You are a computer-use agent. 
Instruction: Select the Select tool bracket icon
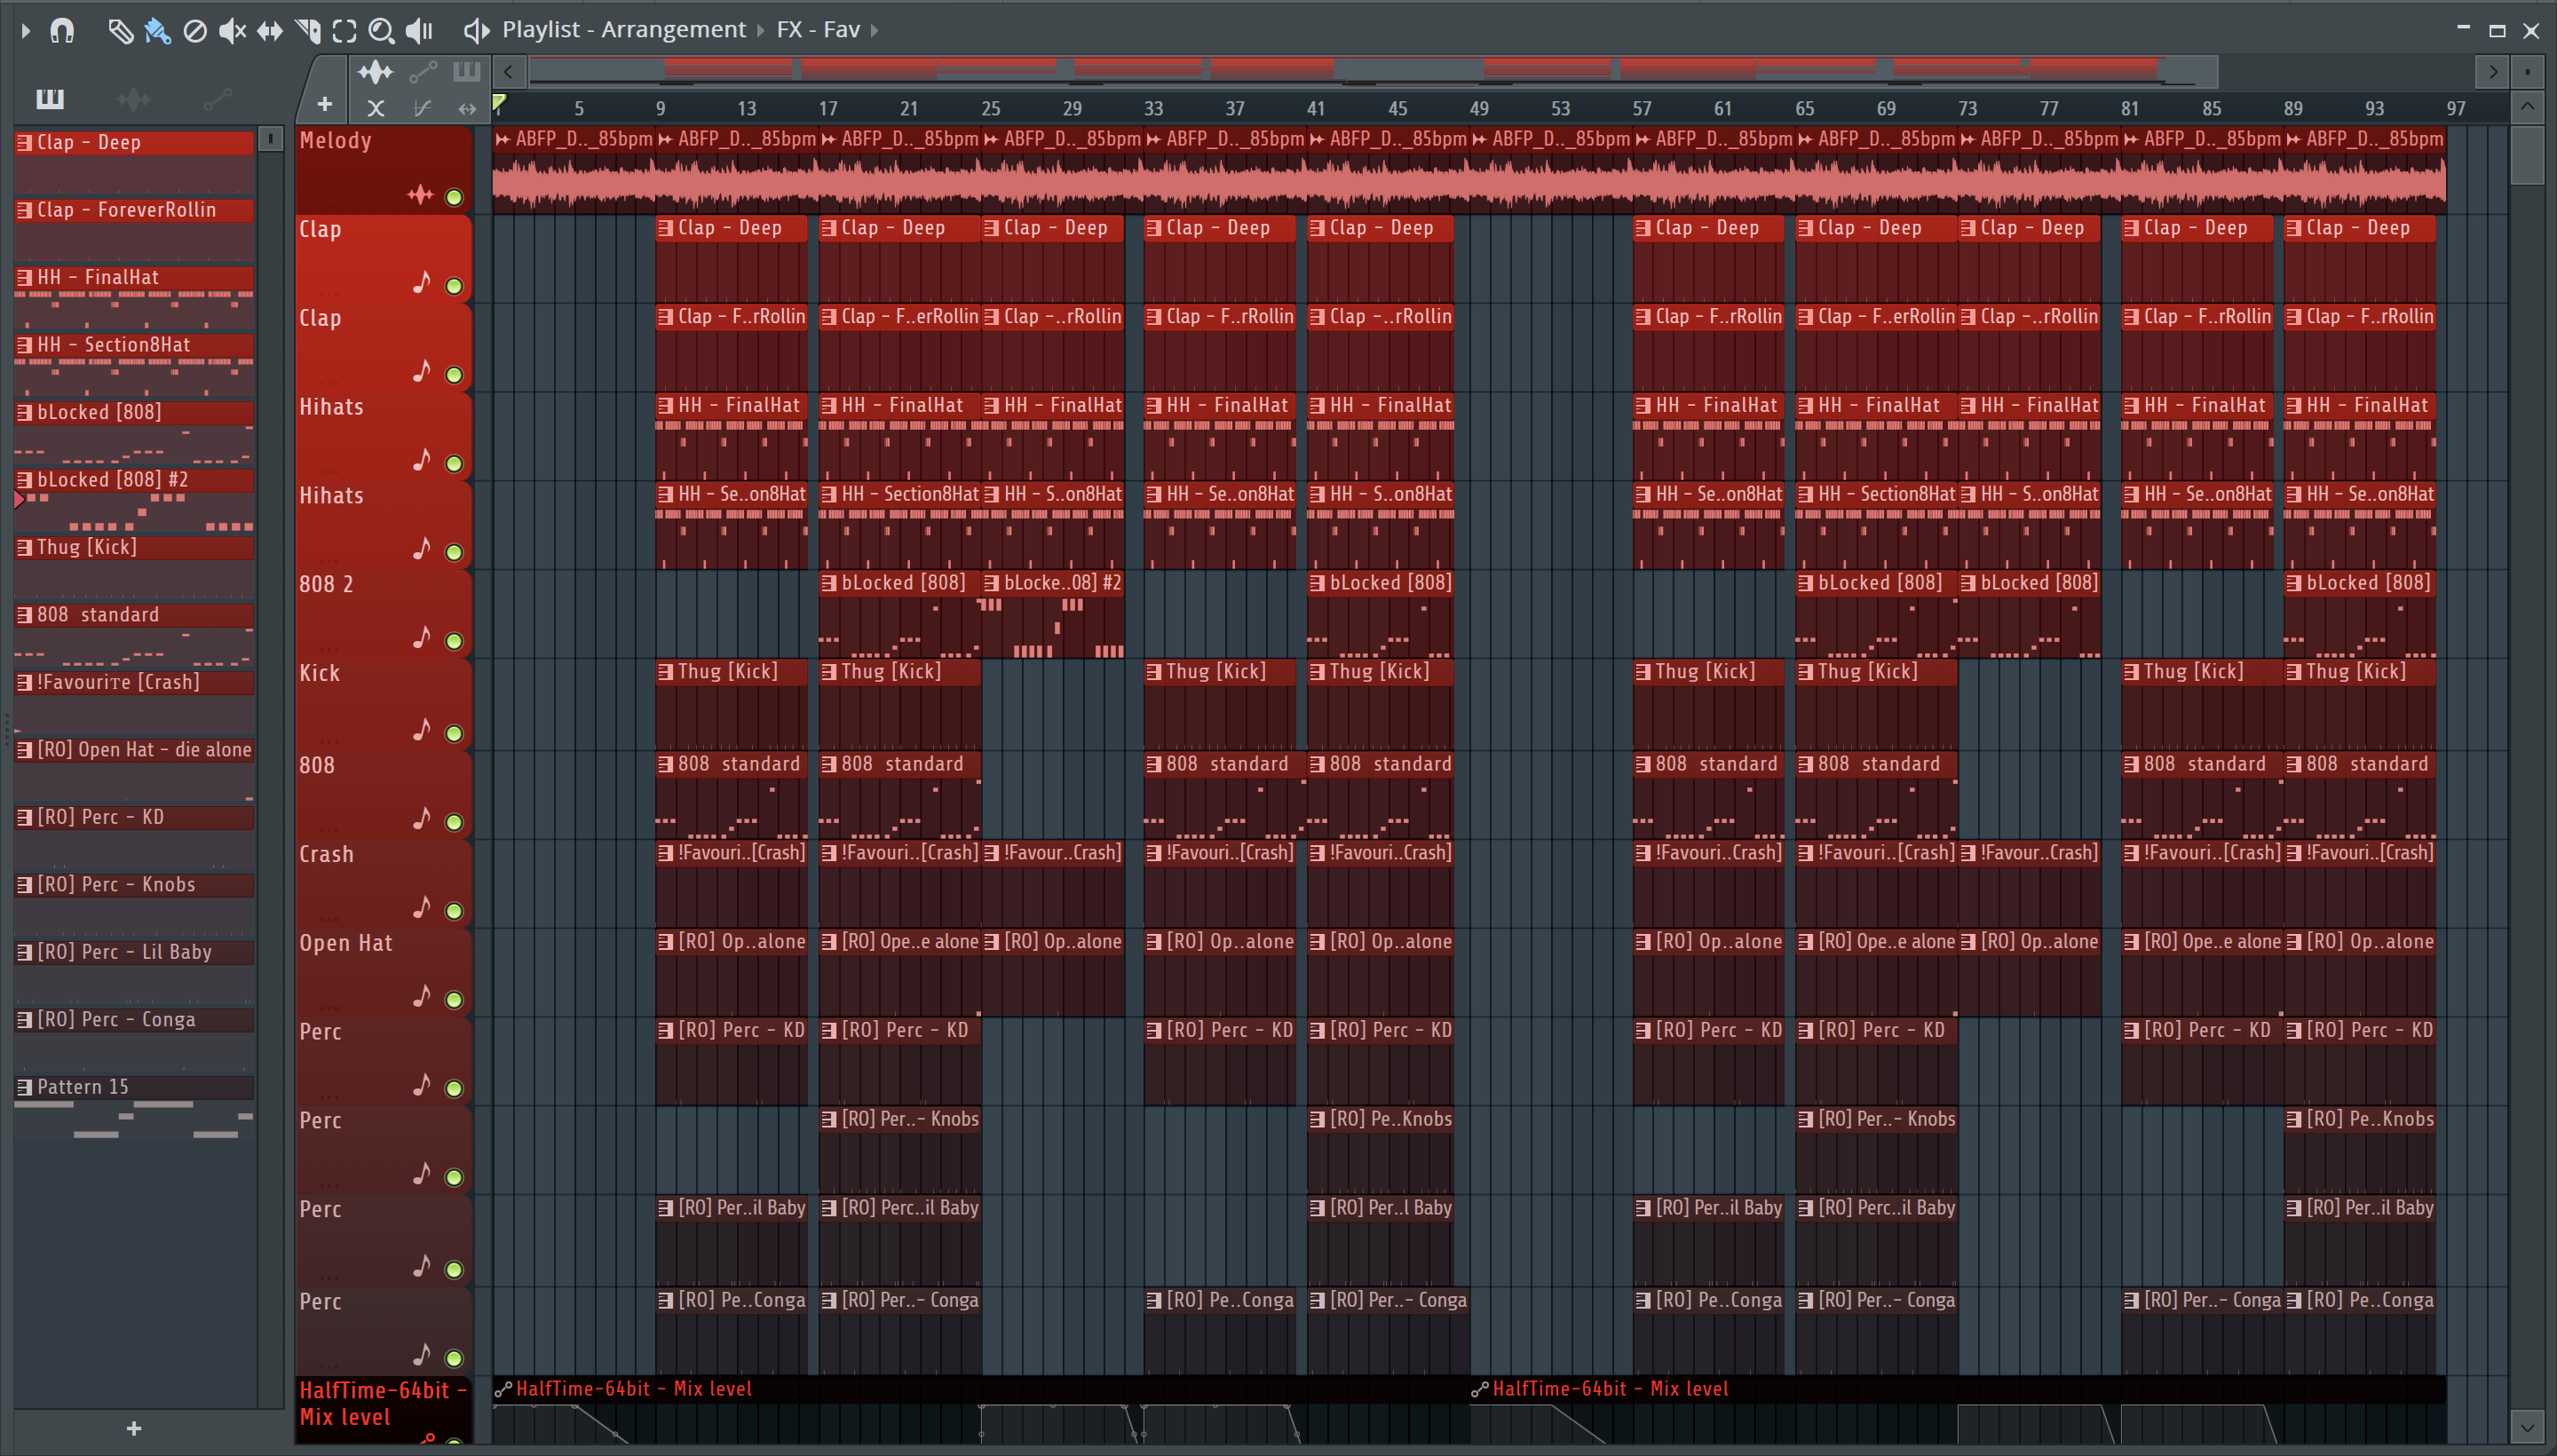coord(344,30)
